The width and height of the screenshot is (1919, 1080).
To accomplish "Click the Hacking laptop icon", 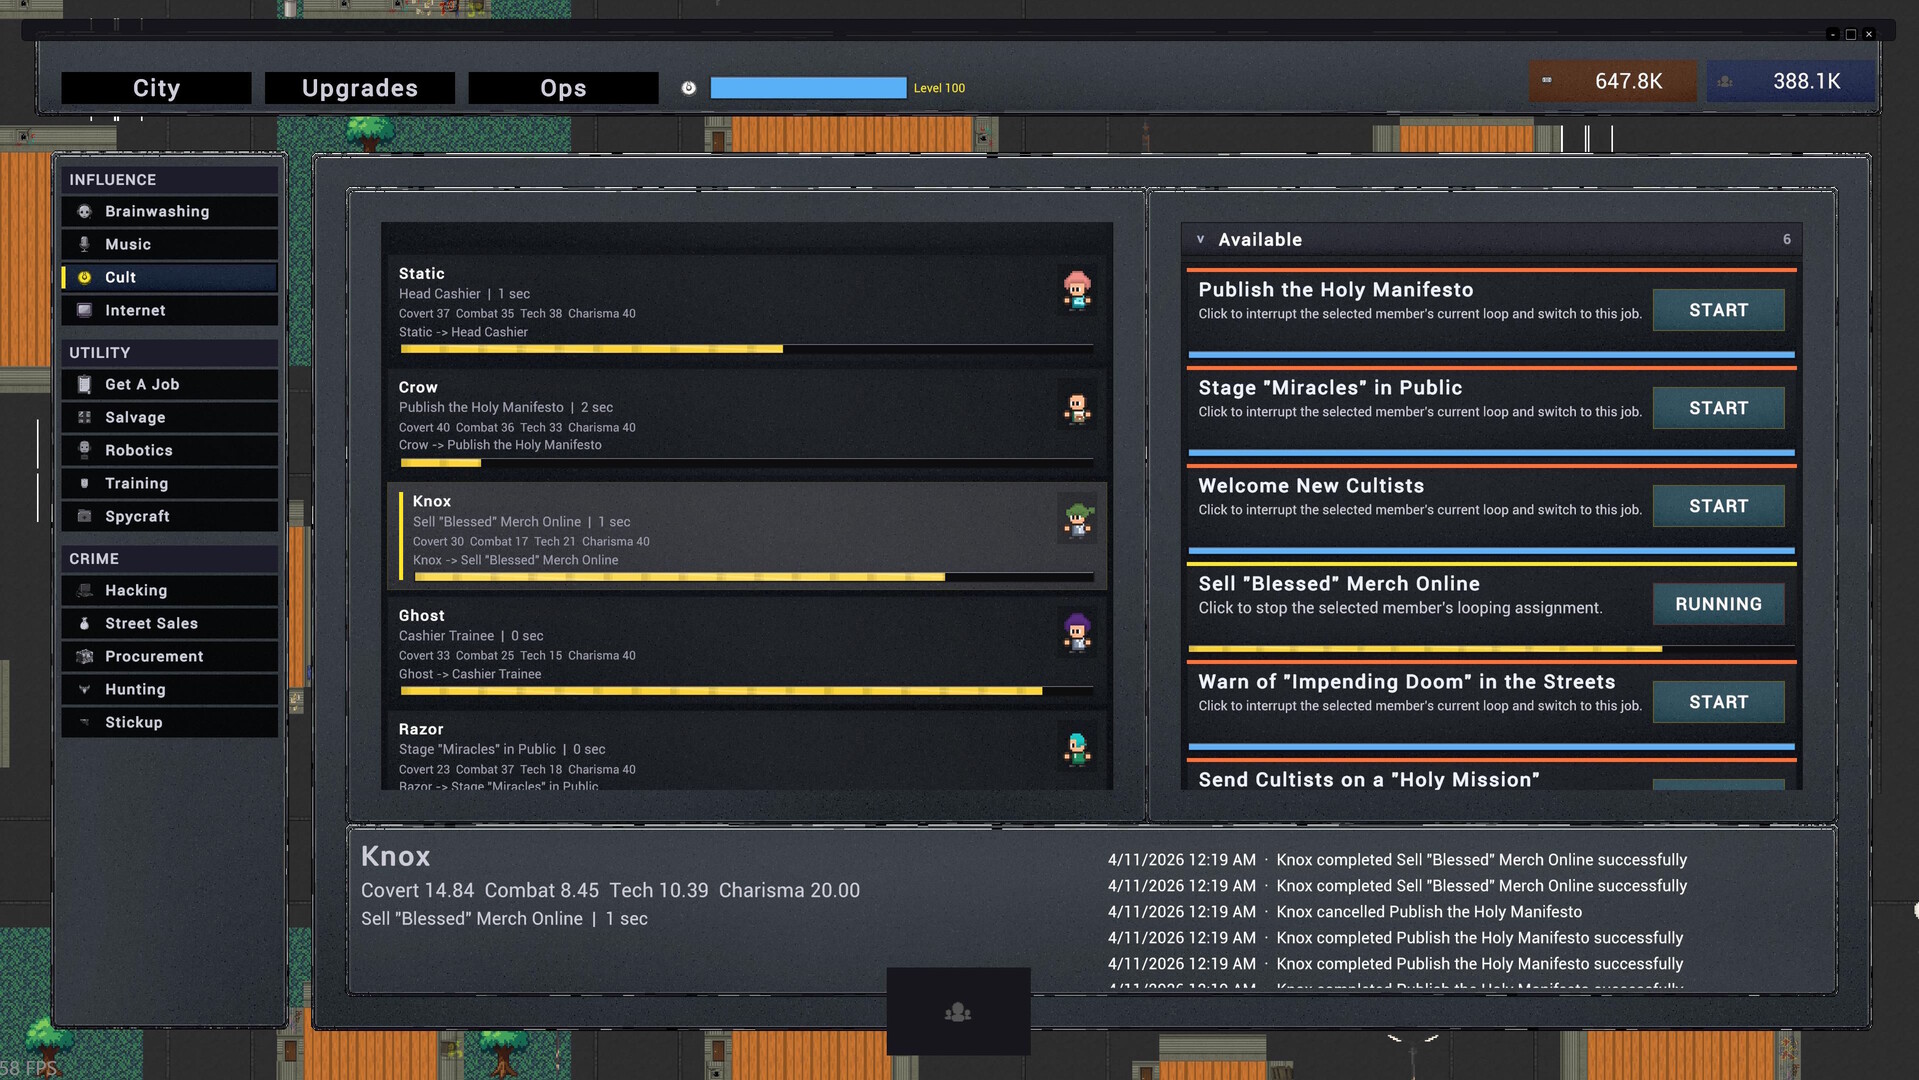I will pyautogui.click(x=85, y=590).
